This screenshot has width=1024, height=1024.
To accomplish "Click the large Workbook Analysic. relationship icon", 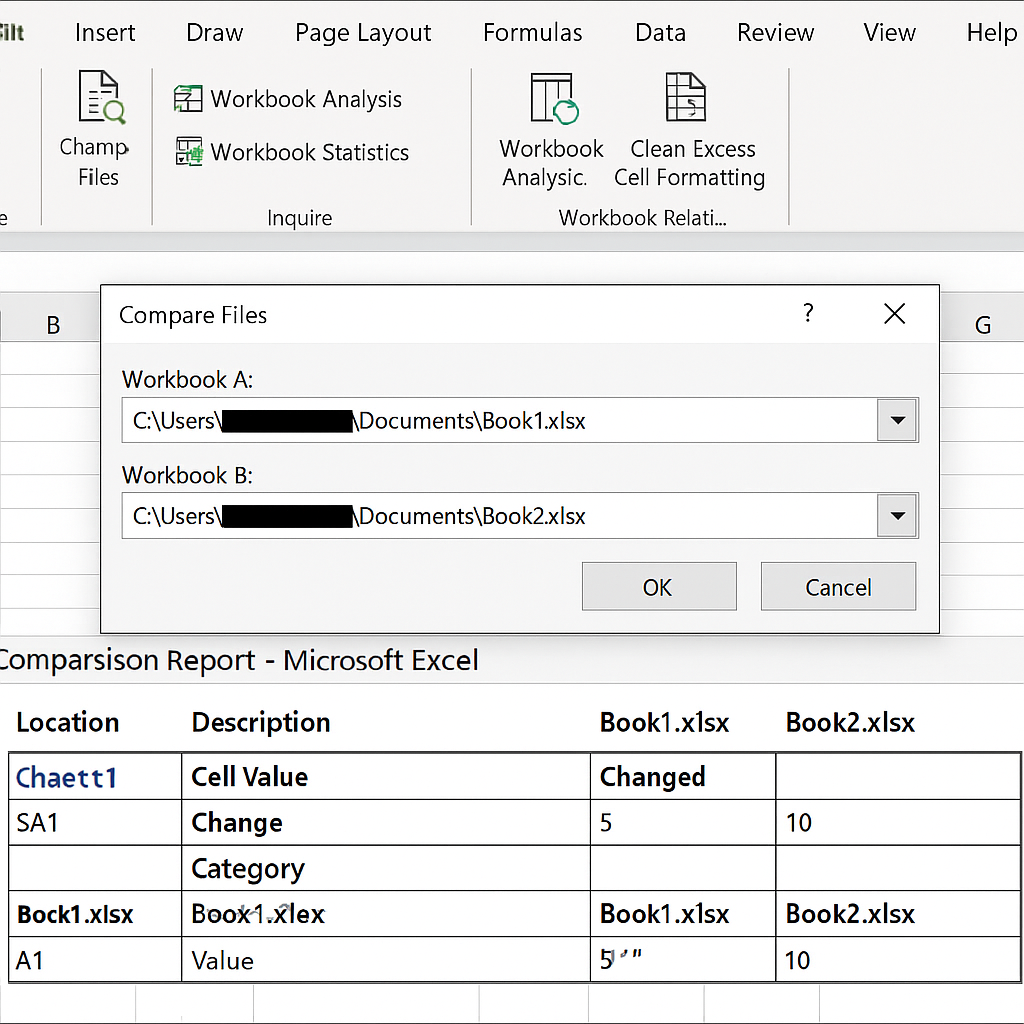I will (551, 131).
